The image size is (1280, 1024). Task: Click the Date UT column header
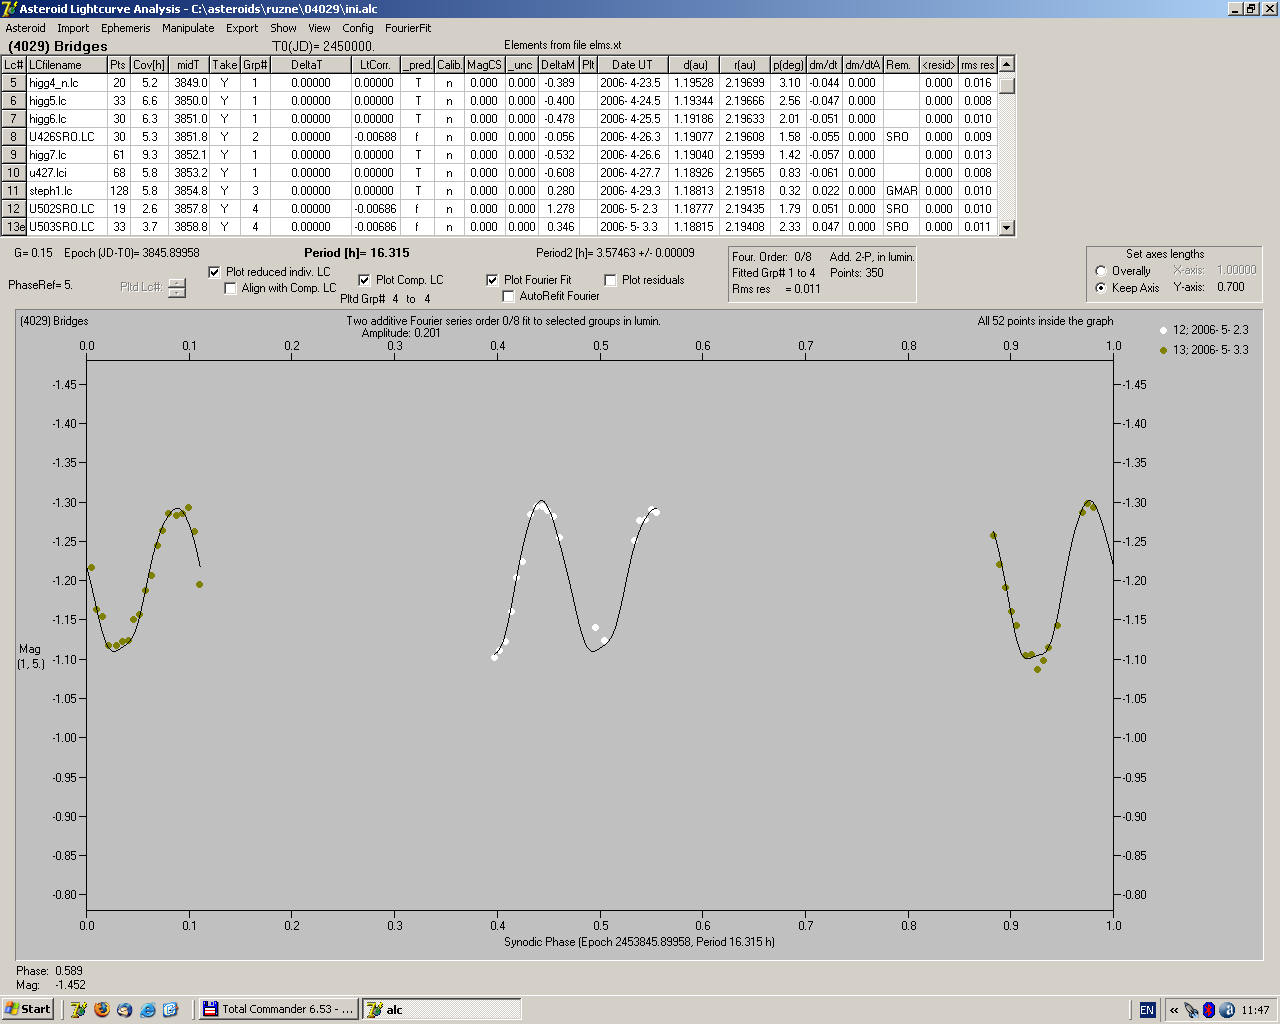632,65
